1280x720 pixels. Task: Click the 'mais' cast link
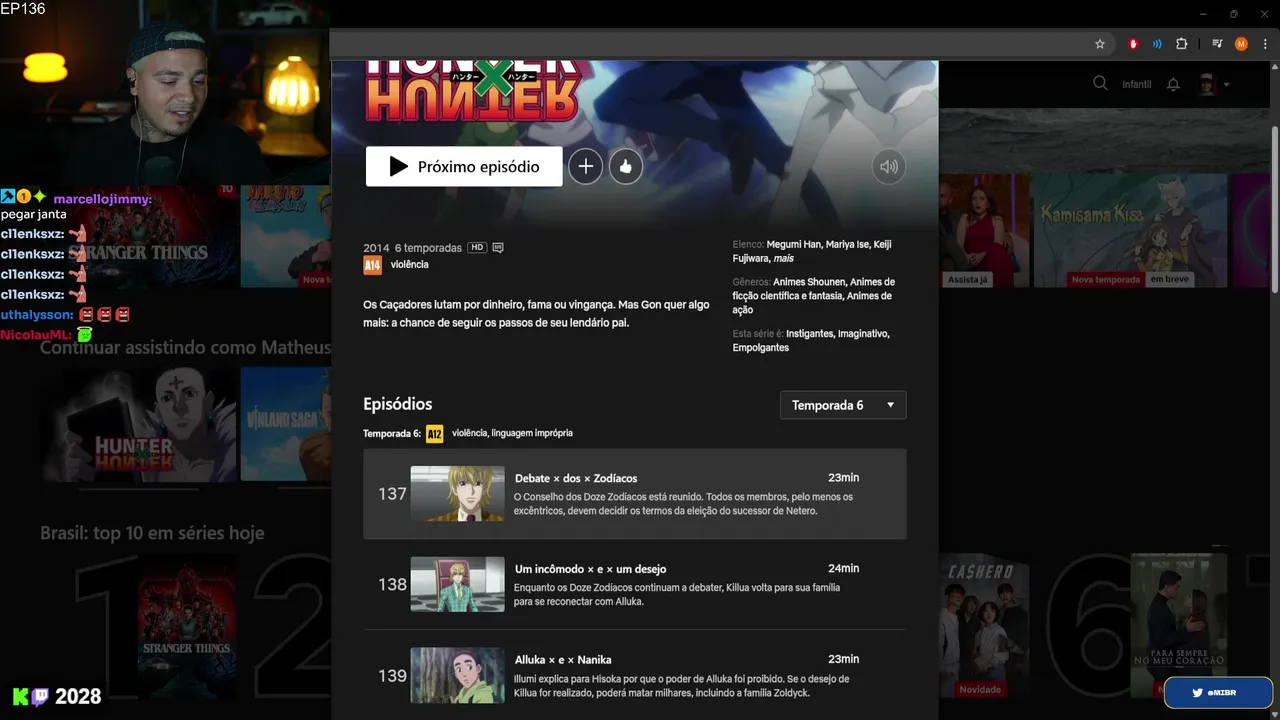click(784, 258)
